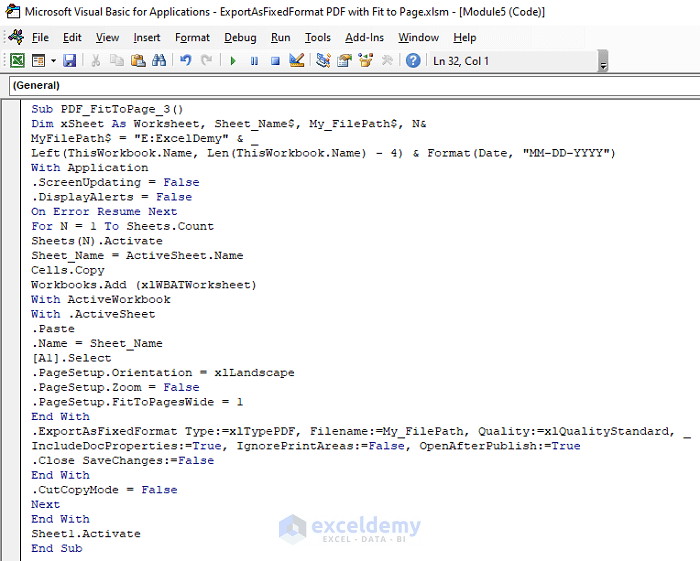Click the 'On Error Resume Next' line
Image resolution: width=700 pixels, height=561 pixels.
(x=104, y=212)
